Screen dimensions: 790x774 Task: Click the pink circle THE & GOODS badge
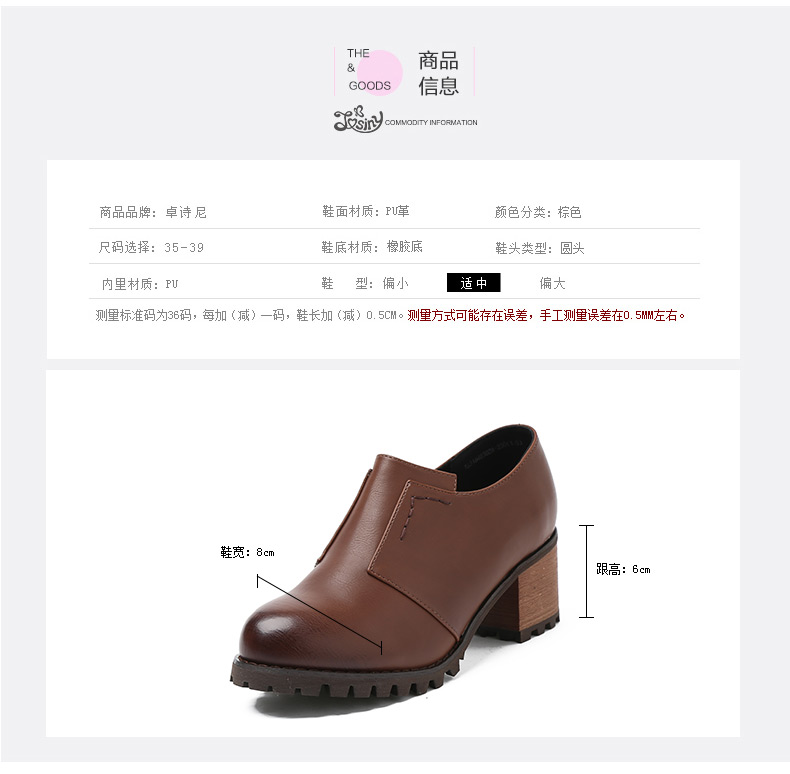(379, 73)
